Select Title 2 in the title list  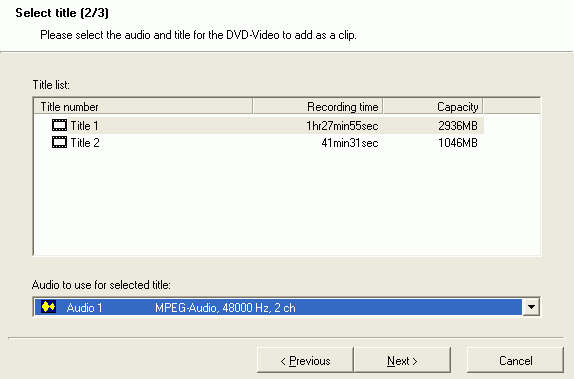point(259,142)
